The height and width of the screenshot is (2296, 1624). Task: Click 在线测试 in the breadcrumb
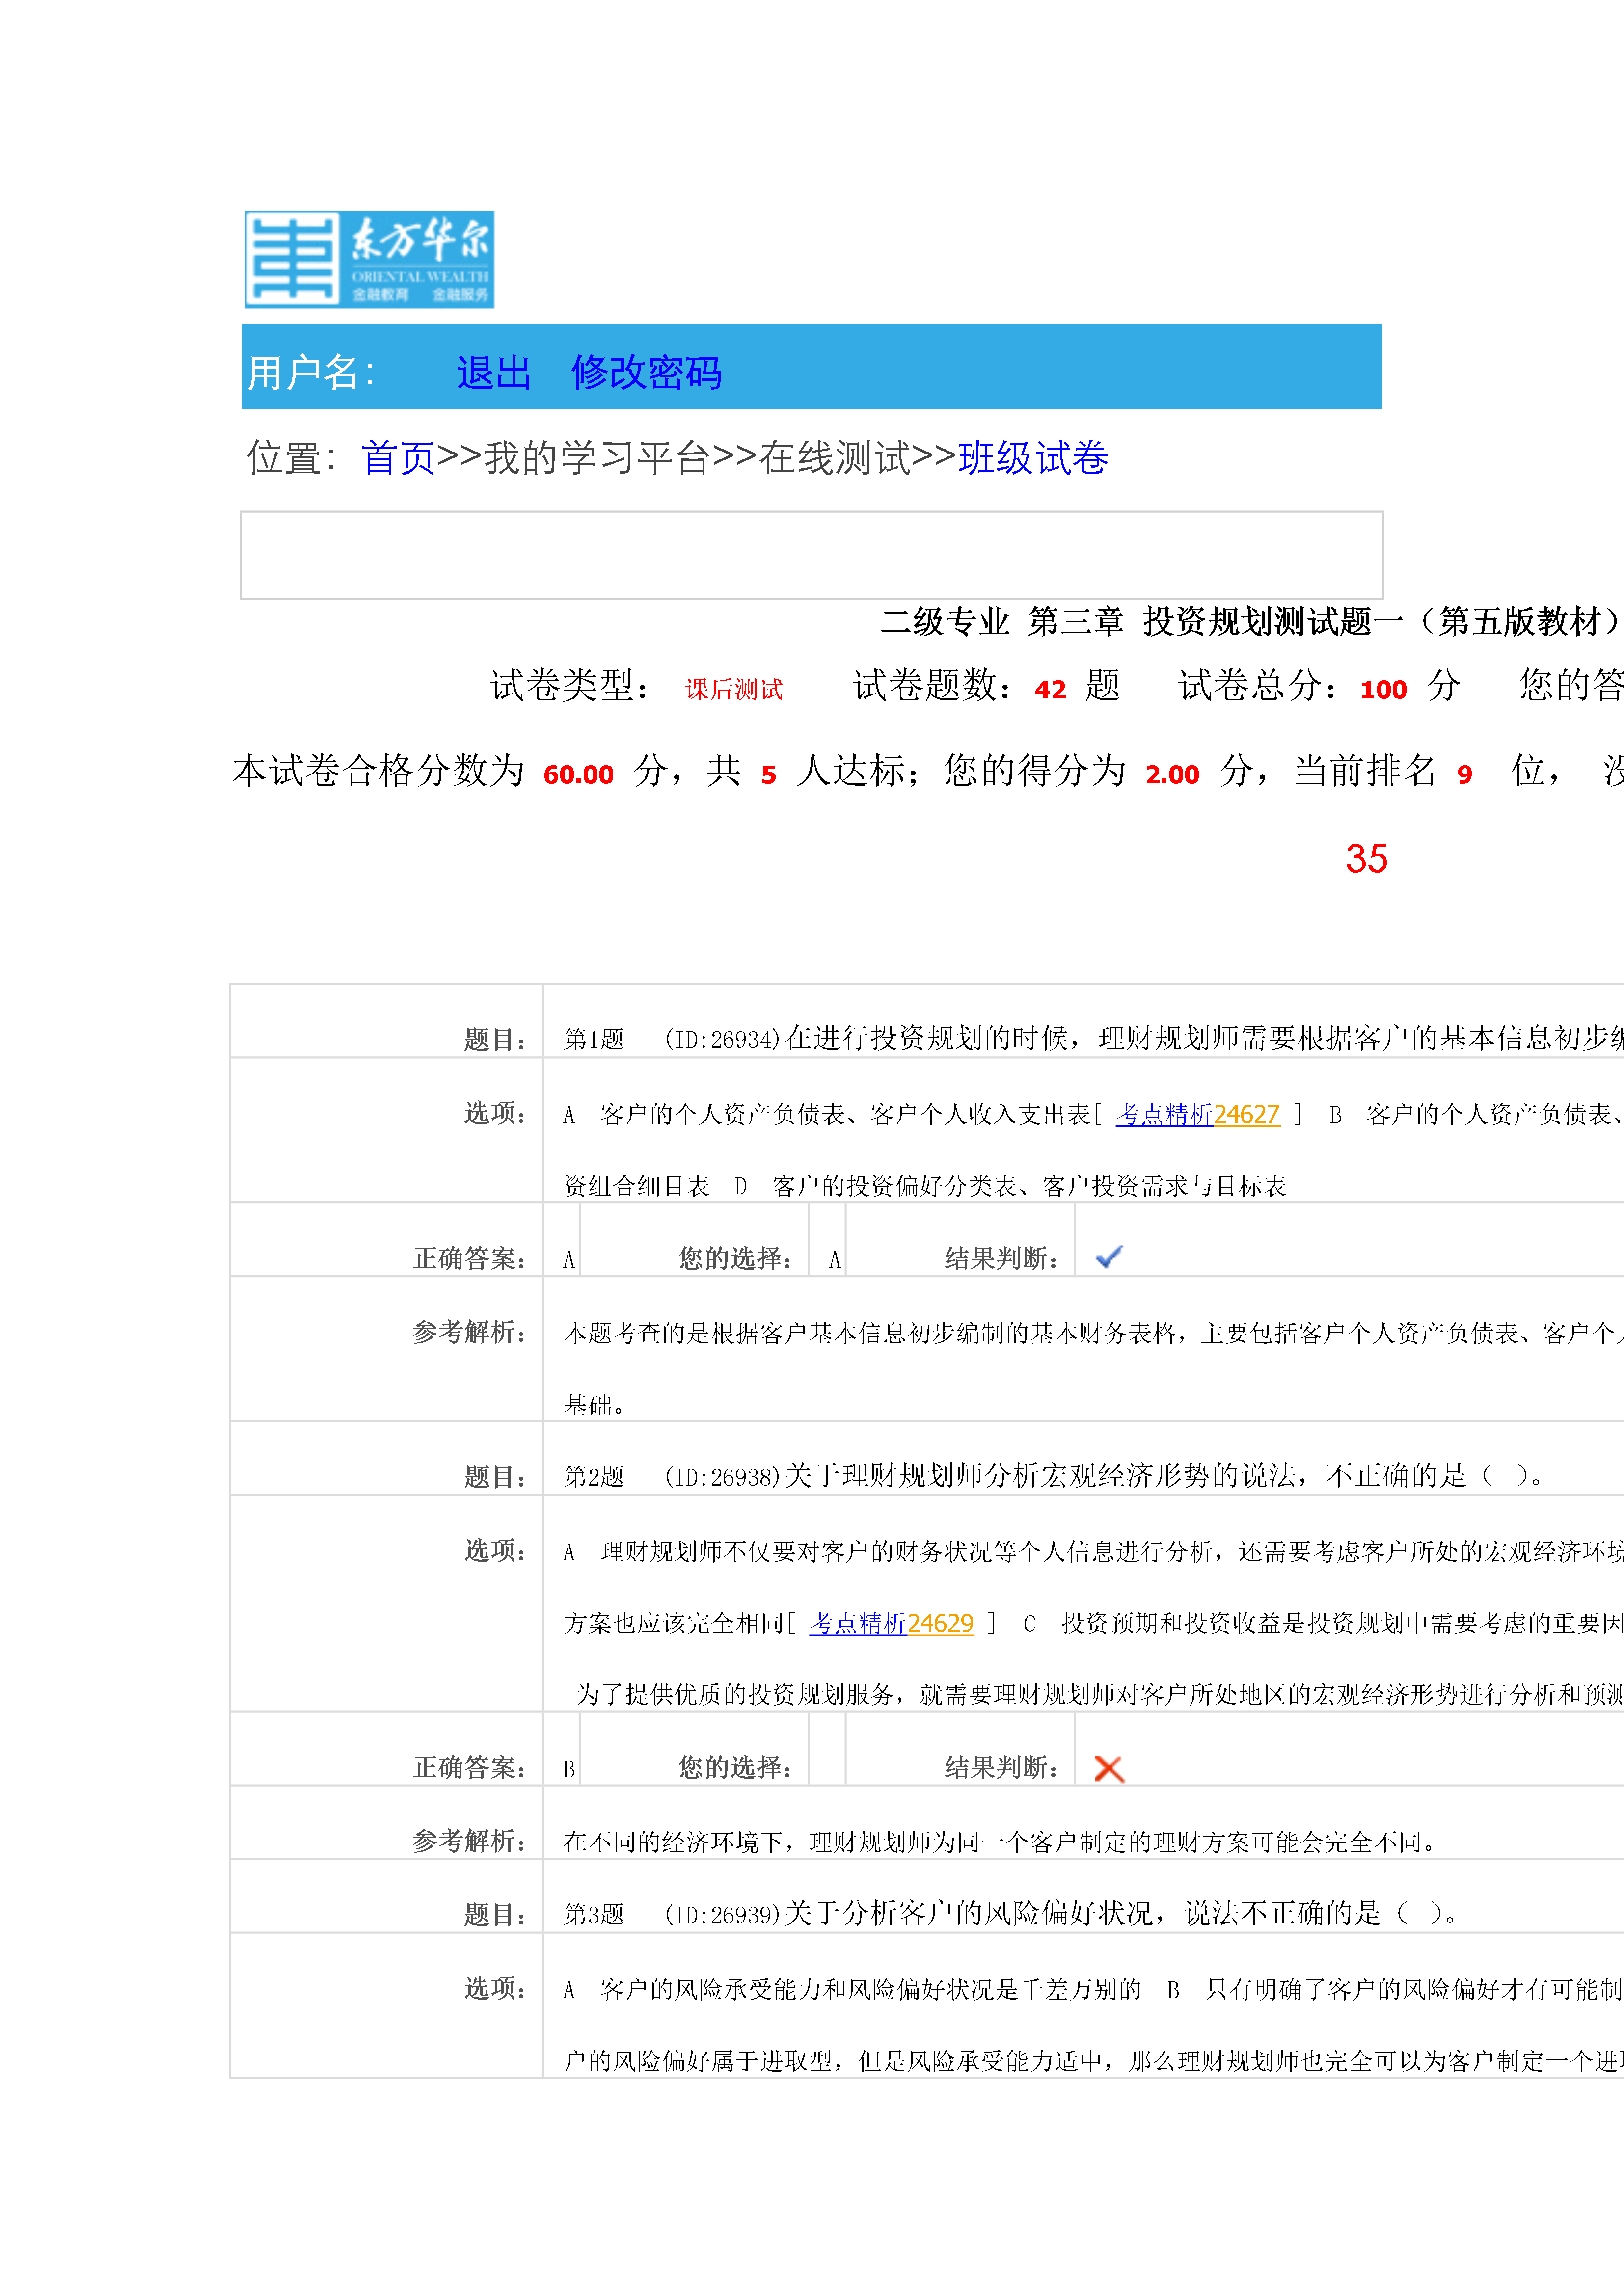point(835,459)
